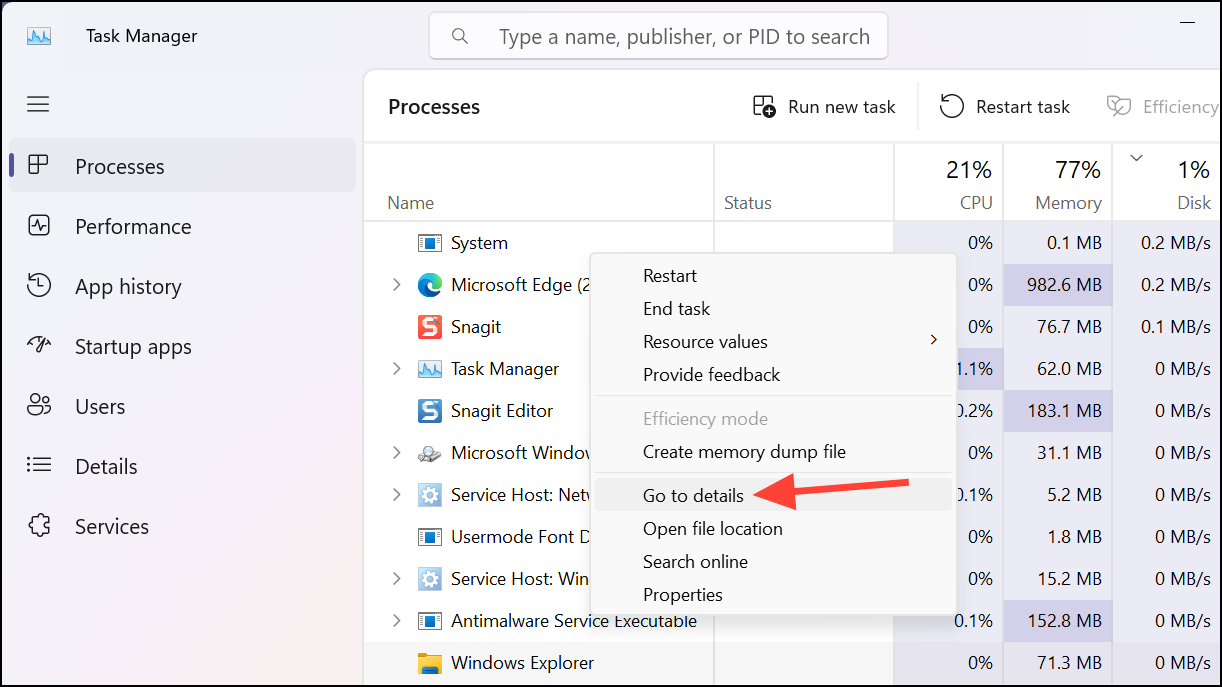Focus the name, publisher, or PID search field

658,36
